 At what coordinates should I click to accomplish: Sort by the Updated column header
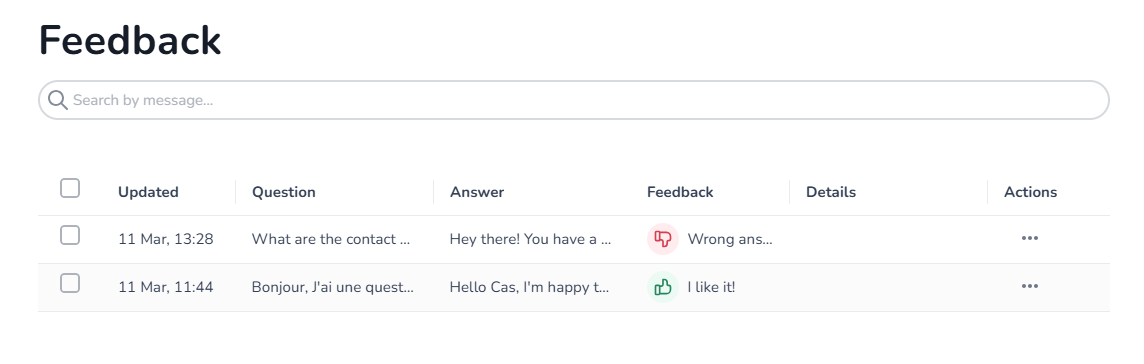[x=148, y=193]
